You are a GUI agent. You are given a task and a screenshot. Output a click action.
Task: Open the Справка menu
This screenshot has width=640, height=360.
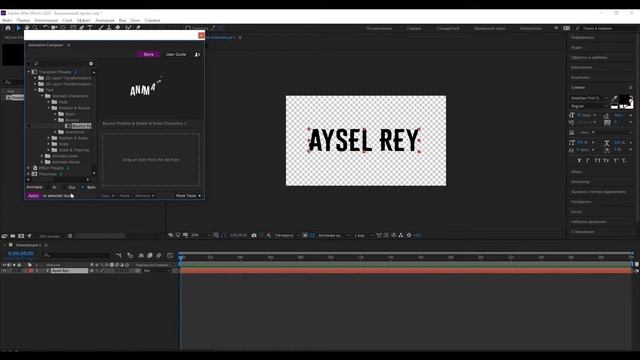pyautogui.click(x=152, y=20)
